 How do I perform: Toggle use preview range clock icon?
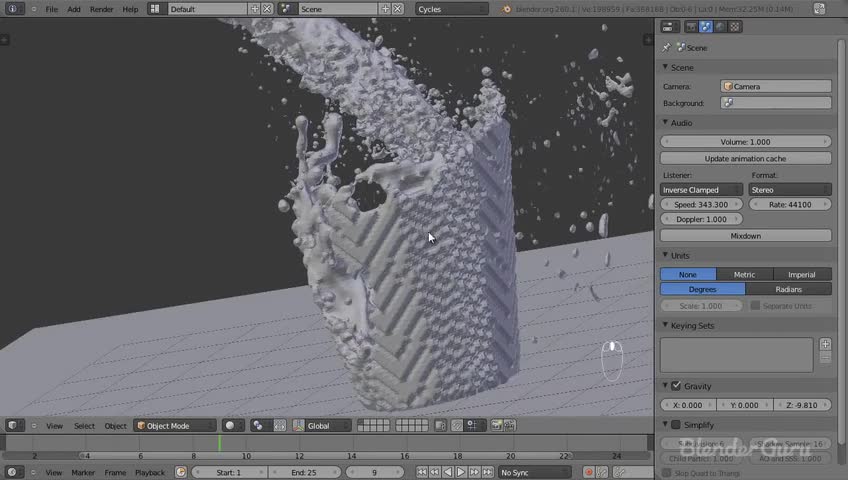(x=181, y=472)
